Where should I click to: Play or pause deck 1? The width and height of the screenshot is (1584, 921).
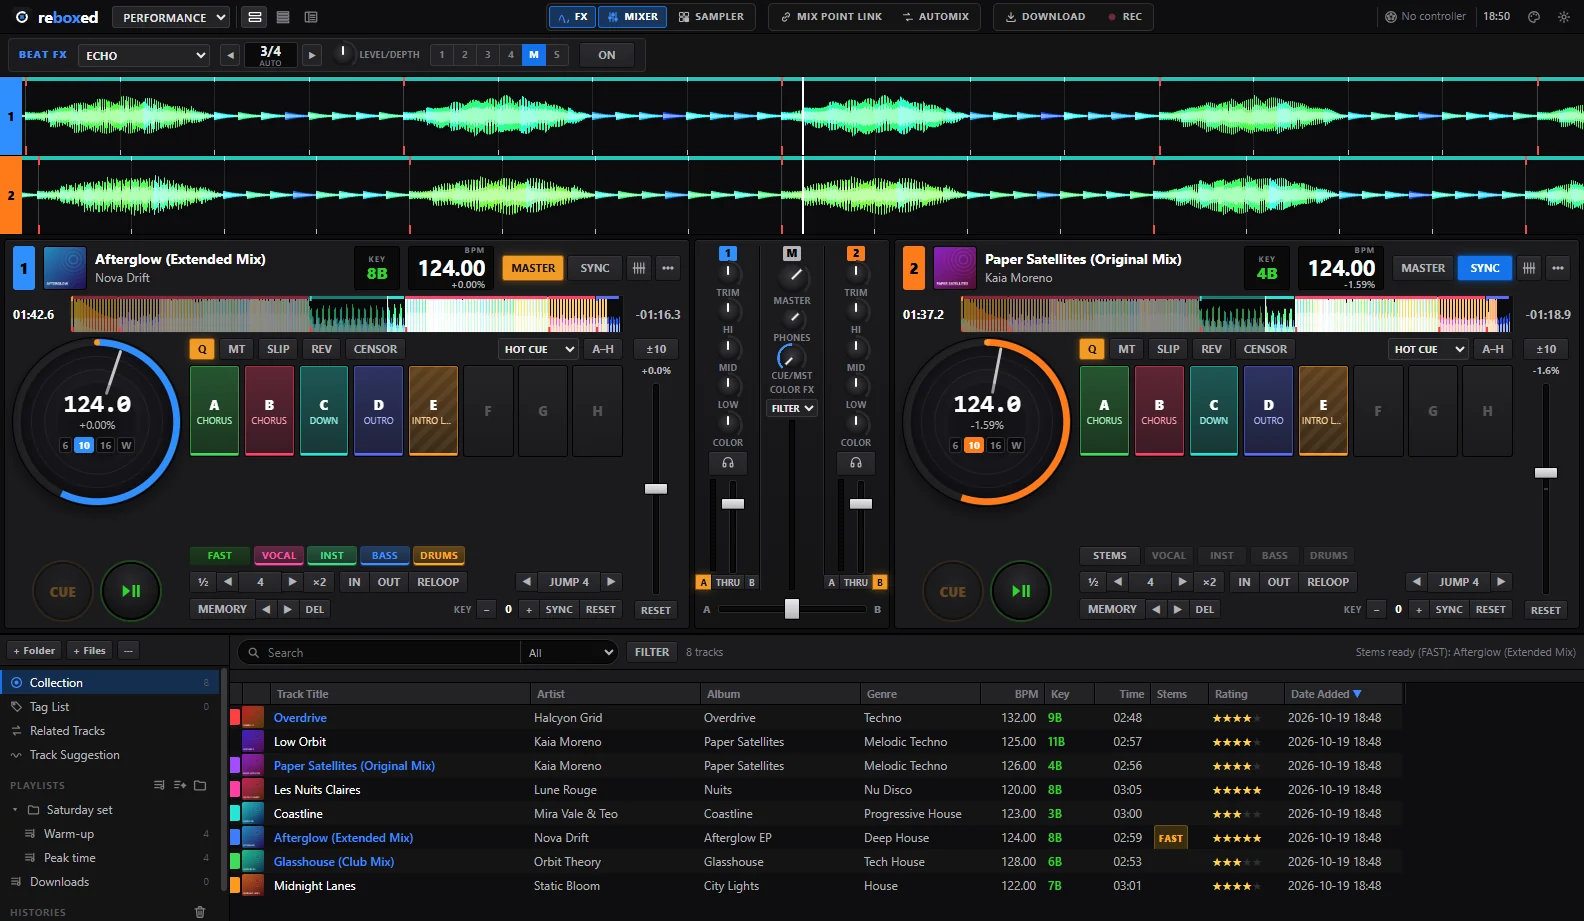(131, 591)
